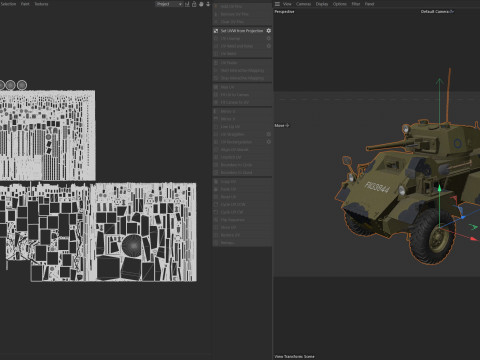
Task: Click the middle round button above the UV canvas
Action: coord(10,85)
